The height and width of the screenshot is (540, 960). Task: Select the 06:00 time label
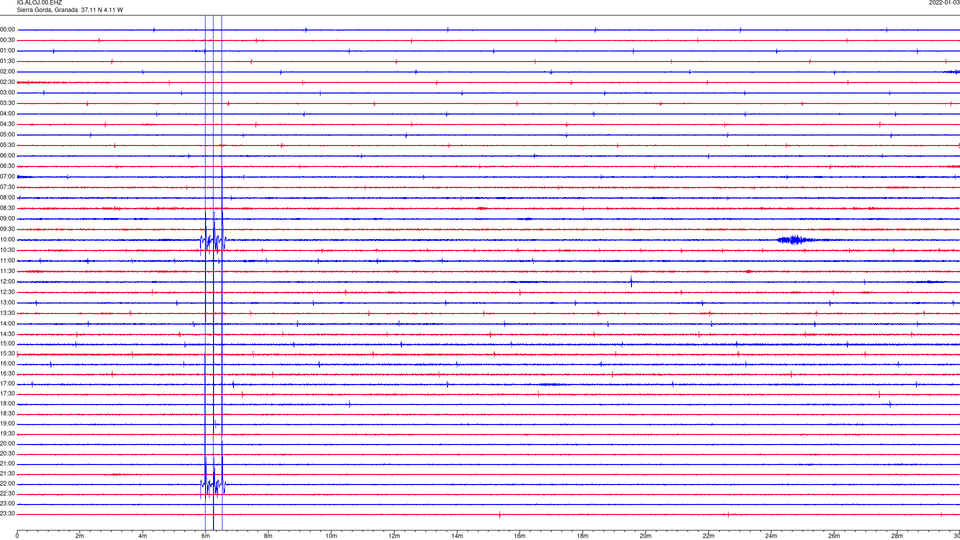(x=8, y=156)
